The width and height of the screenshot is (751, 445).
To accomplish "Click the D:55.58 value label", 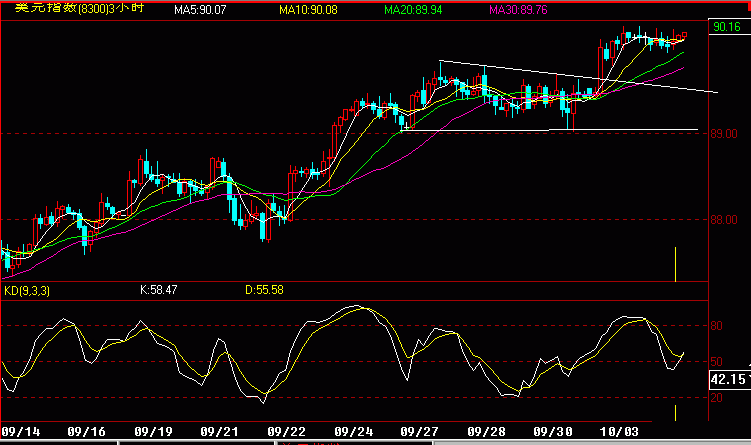I will [x=264, y=290].
